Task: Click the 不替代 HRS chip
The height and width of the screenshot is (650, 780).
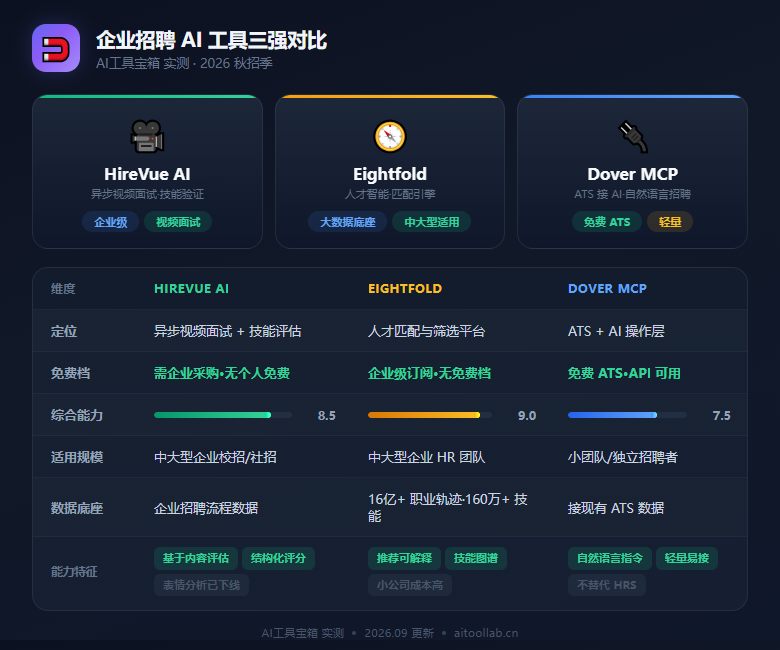Action: (x=607, y=585)
